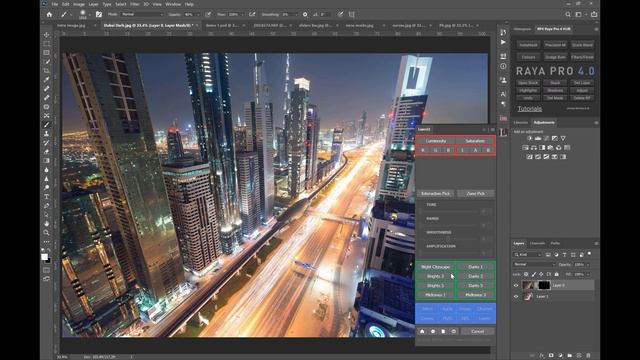The image size is (640, 360).
Task: Select the Rectangular Marquee tool
Action: tap(47, 44)
